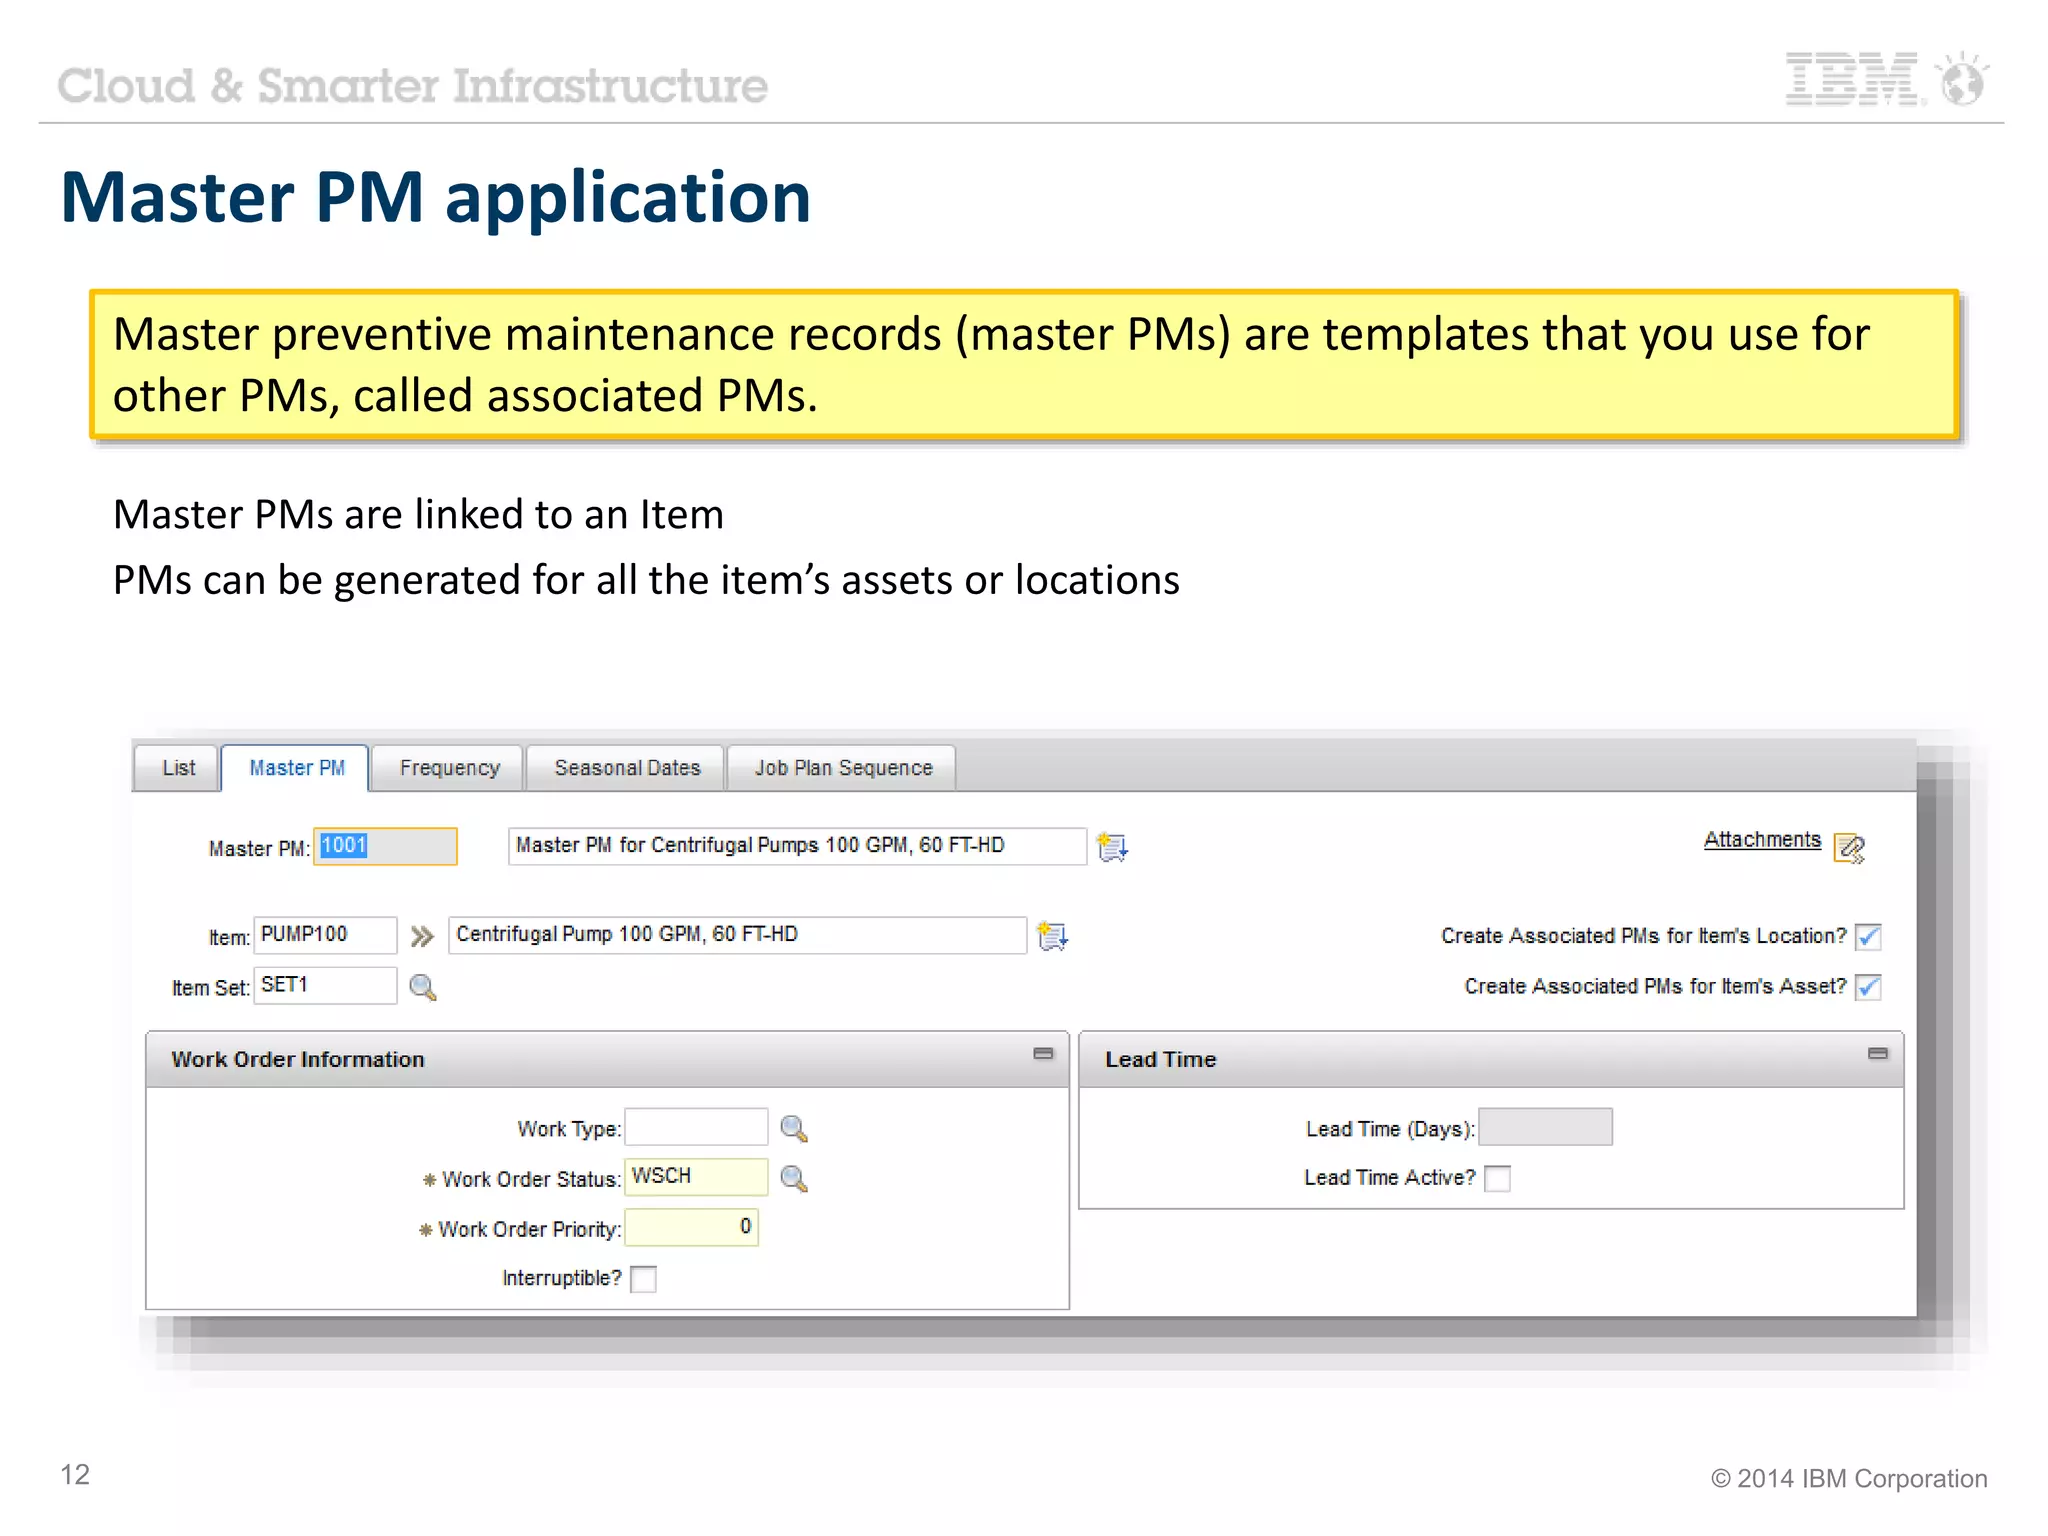Open long description icon beside Master PM description
This screenshot has height=1536, width=2048.
(1112, 847)
